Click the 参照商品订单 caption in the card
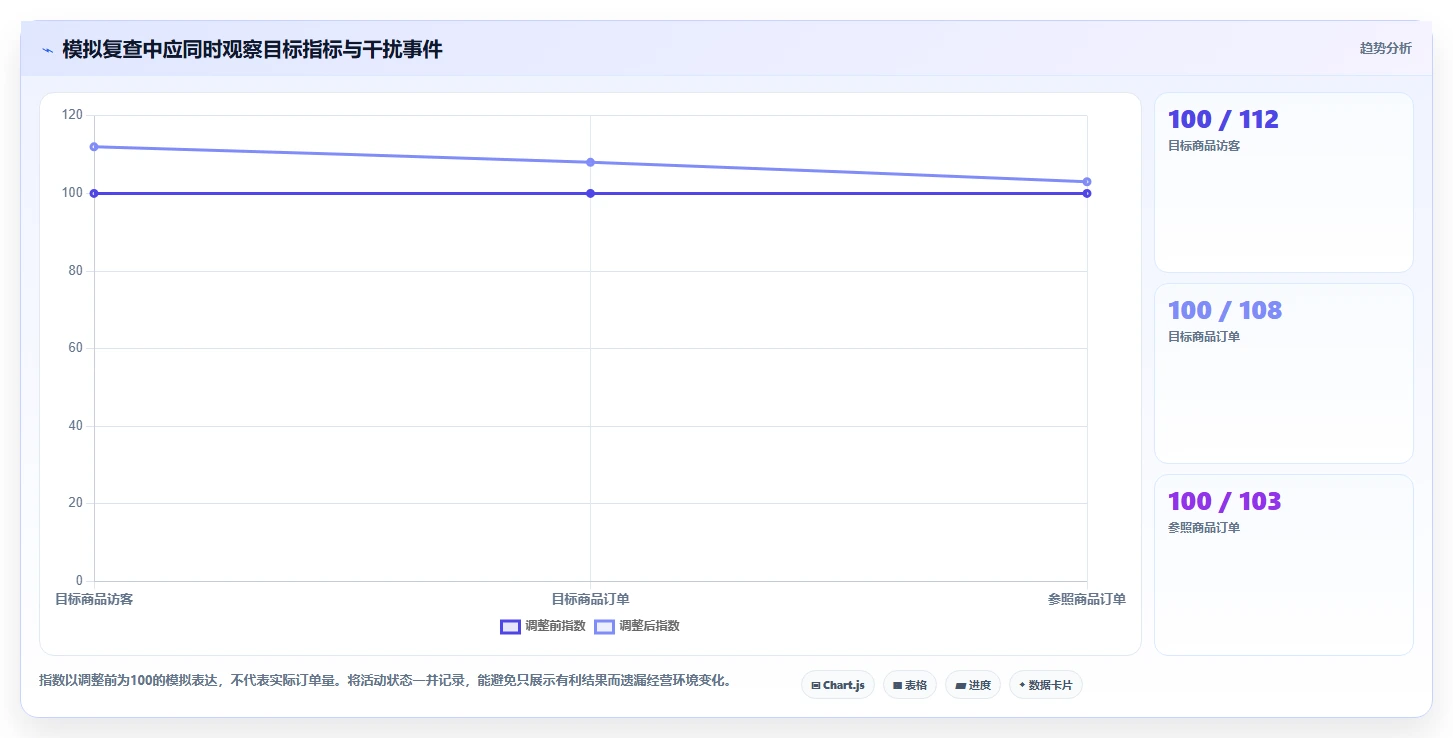This screenshot has height=738, width=1453. [x=1204, y=528]
